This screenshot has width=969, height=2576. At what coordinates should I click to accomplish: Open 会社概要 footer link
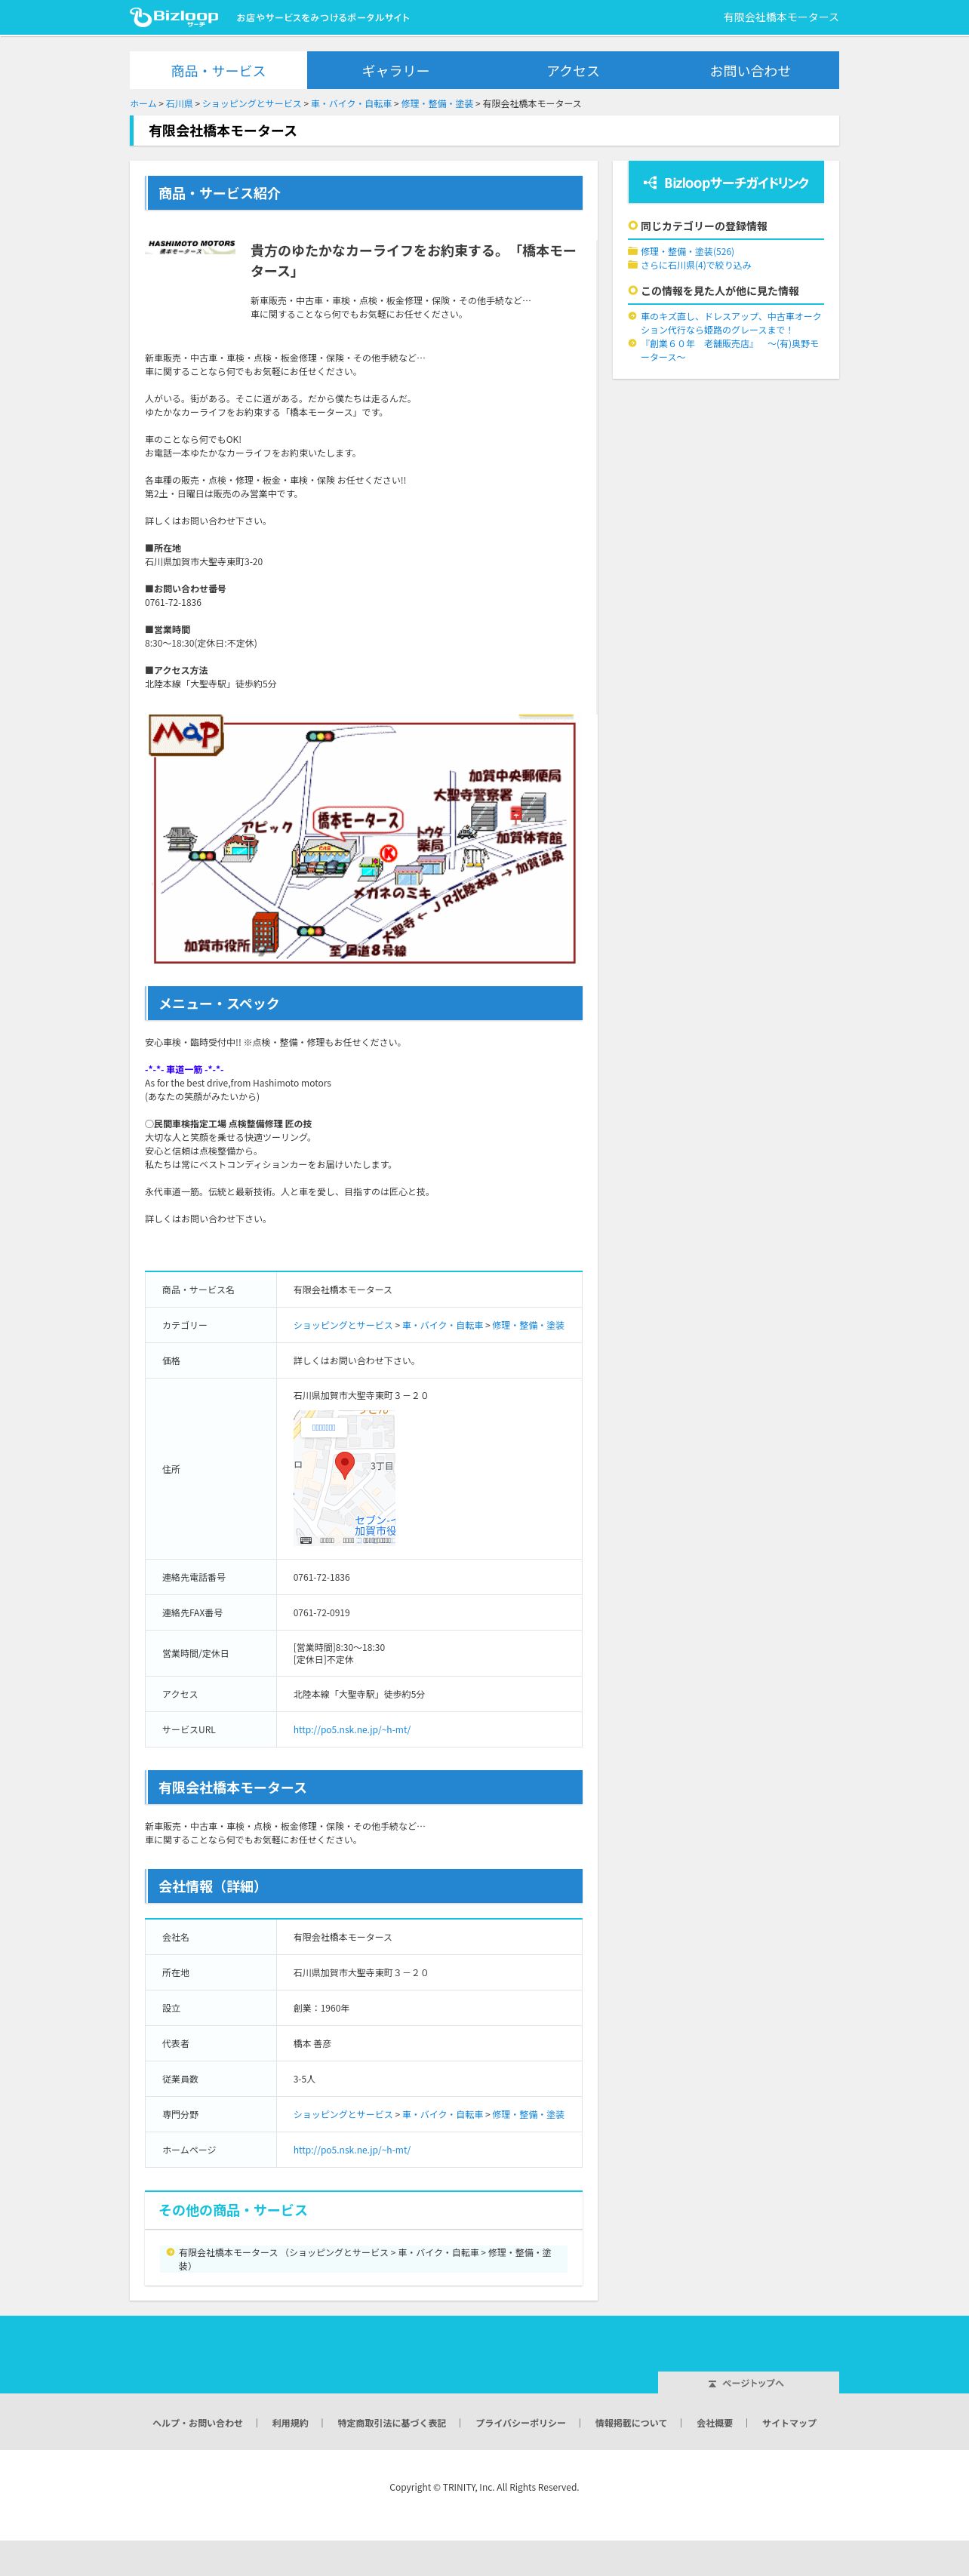point(715,2423)
